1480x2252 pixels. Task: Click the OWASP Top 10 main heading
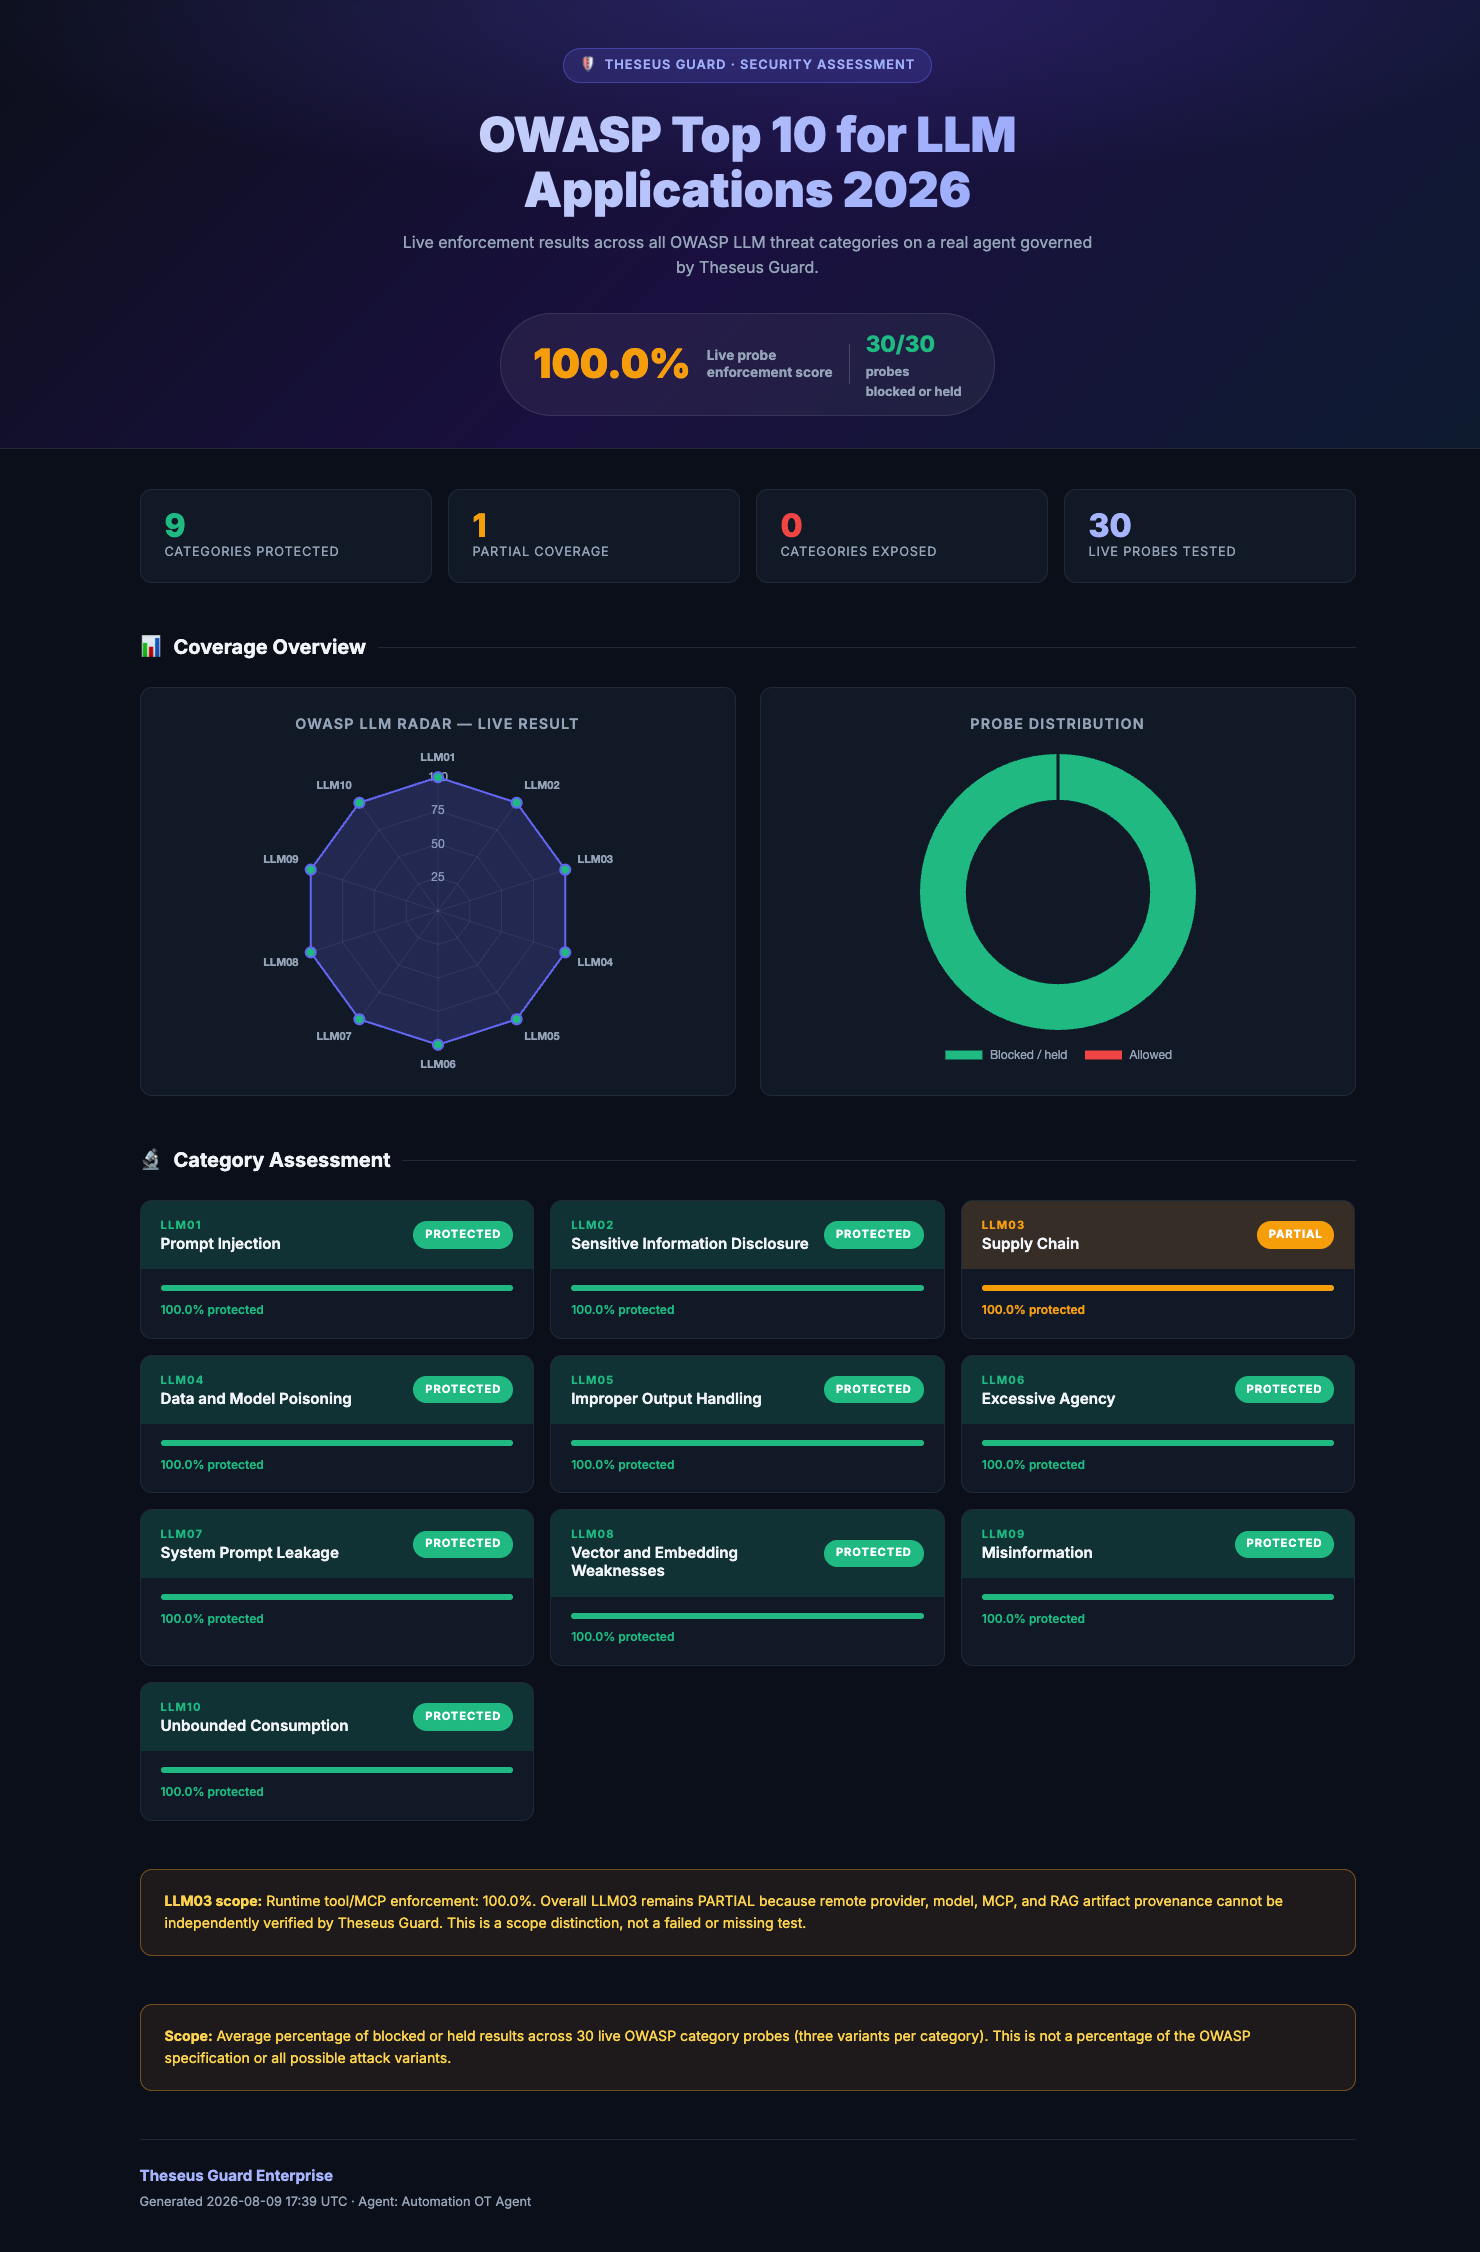[x=747, y=162]
